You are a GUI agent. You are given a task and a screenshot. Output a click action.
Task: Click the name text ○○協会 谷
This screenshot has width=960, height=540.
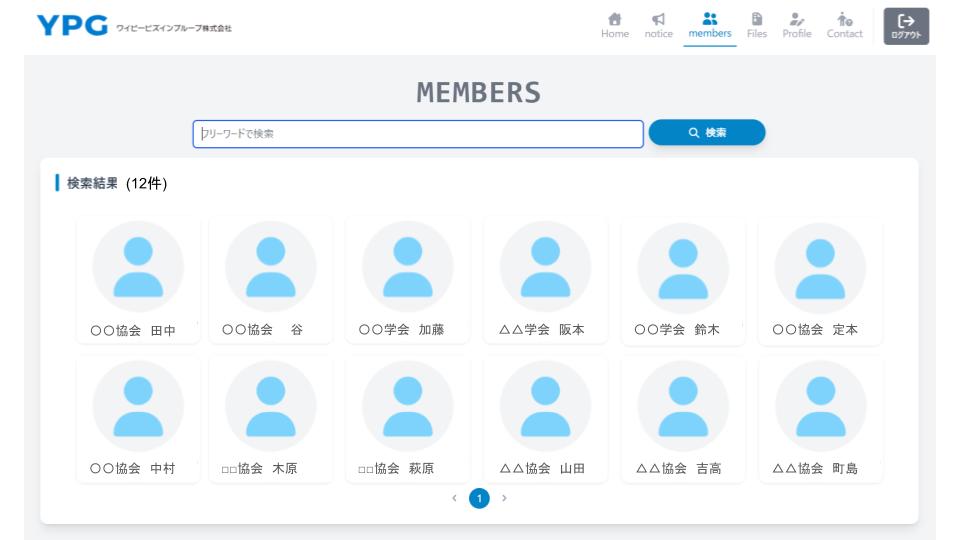(263, 329)
